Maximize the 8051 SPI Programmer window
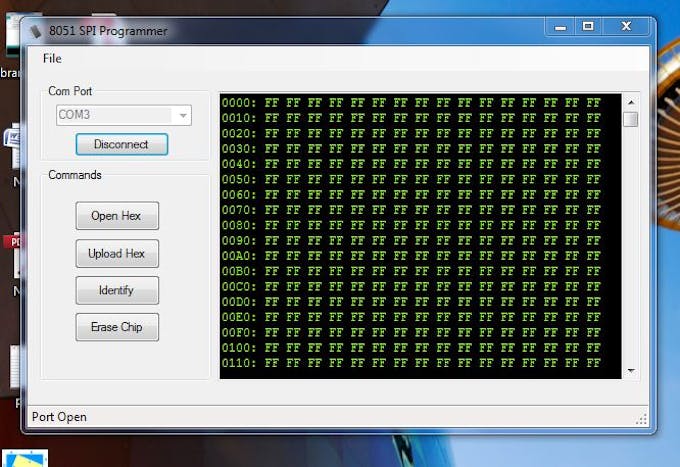 tap(588, 26)
